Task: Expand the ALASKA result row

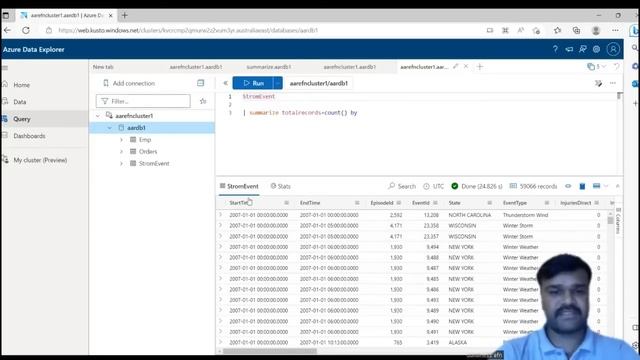Action: pos(221,342)
